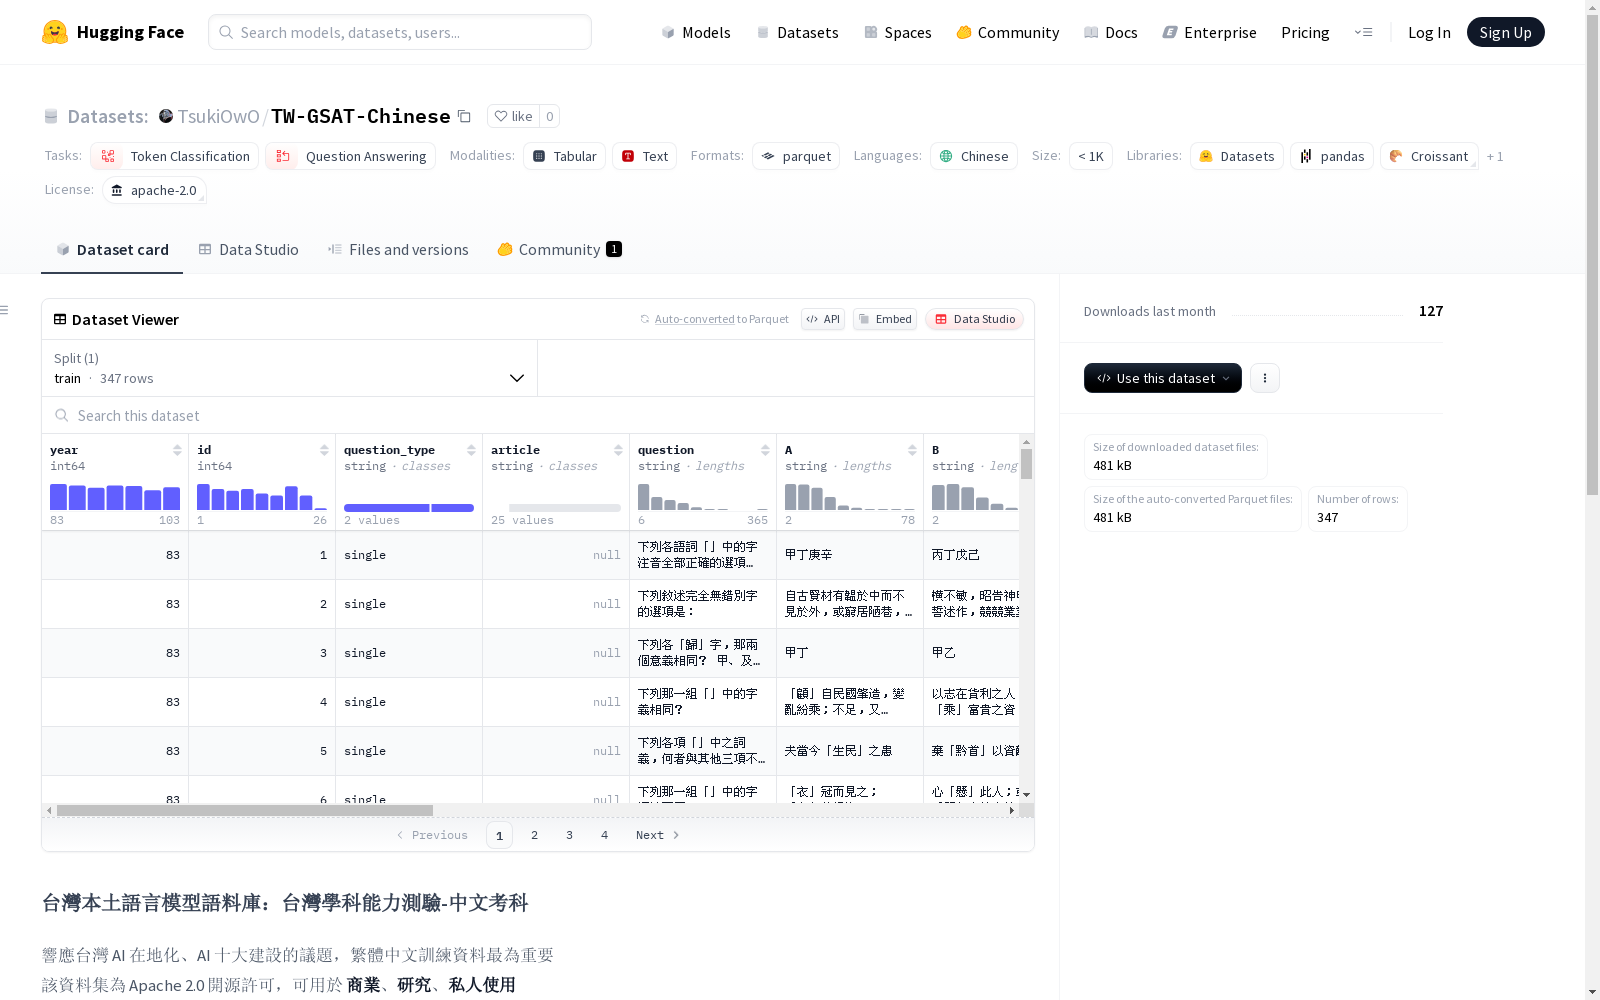1600x1000 pixels.
Task: Open the navigation overflow menu icon
Action: coord(1363,32)
